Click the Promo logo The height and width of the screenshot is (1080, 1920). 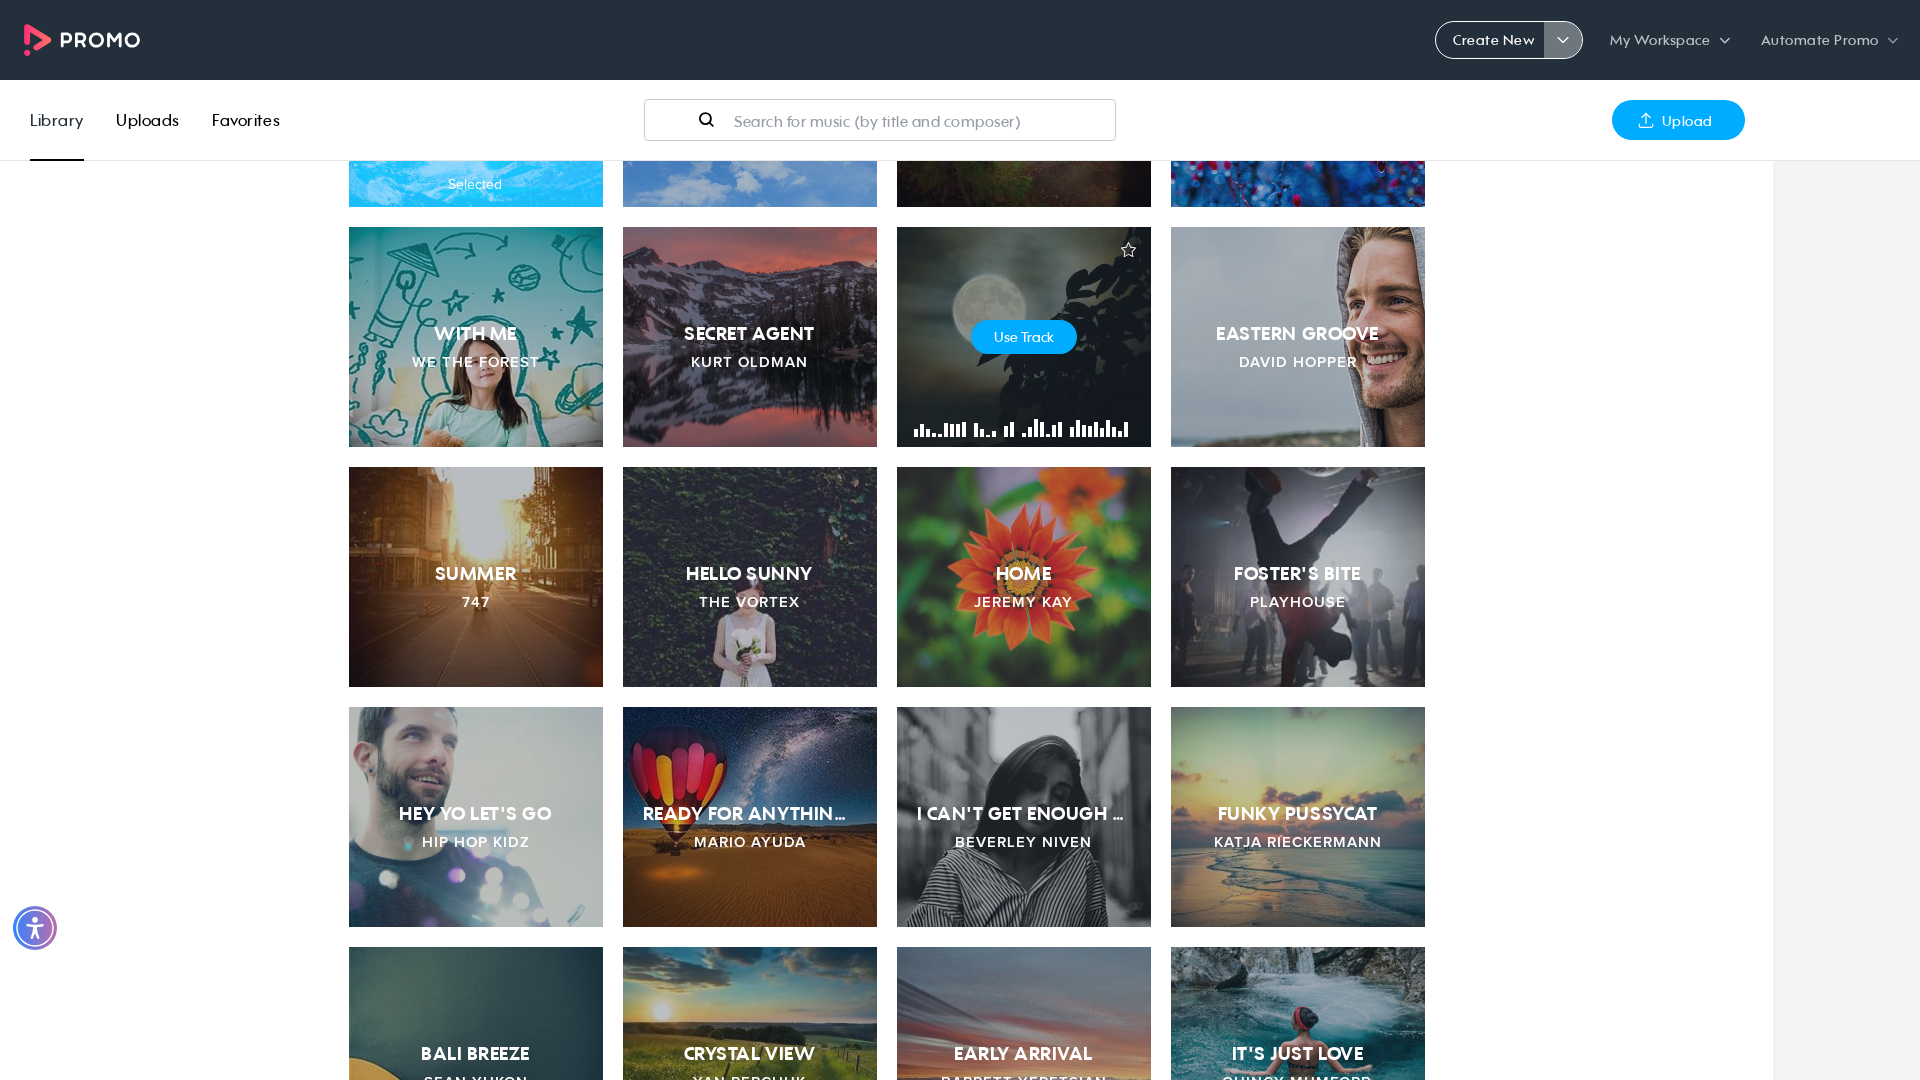pos(82,40)
